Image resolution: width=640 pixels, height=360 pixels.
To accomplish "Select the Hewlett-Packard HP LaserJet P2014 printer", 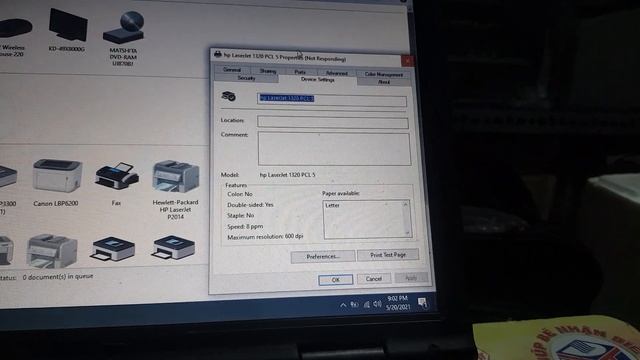I will click(x=176, y=177).
